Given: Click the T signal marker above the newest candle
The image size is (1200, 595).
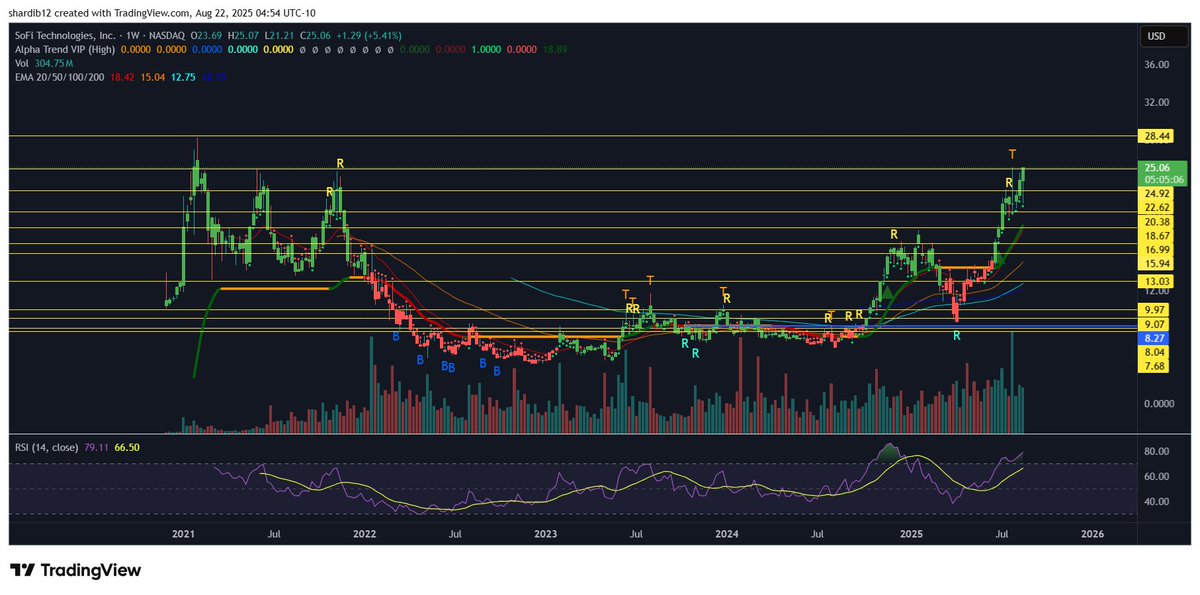Looking at the screenshot, I should [1012, 154].
